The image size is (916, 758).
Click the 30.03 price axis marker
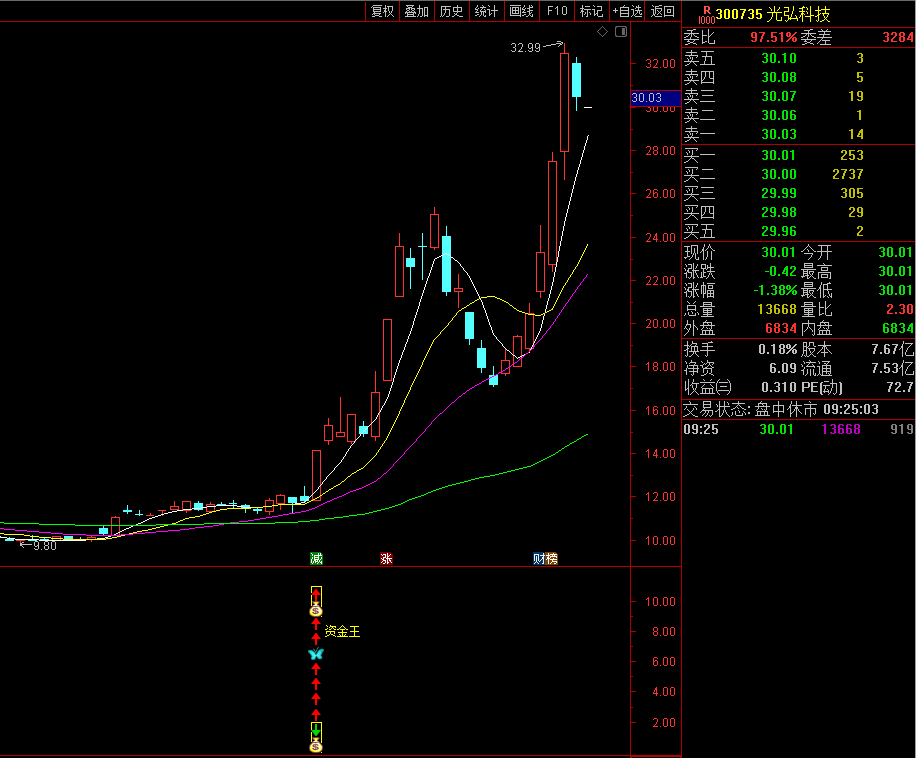click(x=655, y=98)
